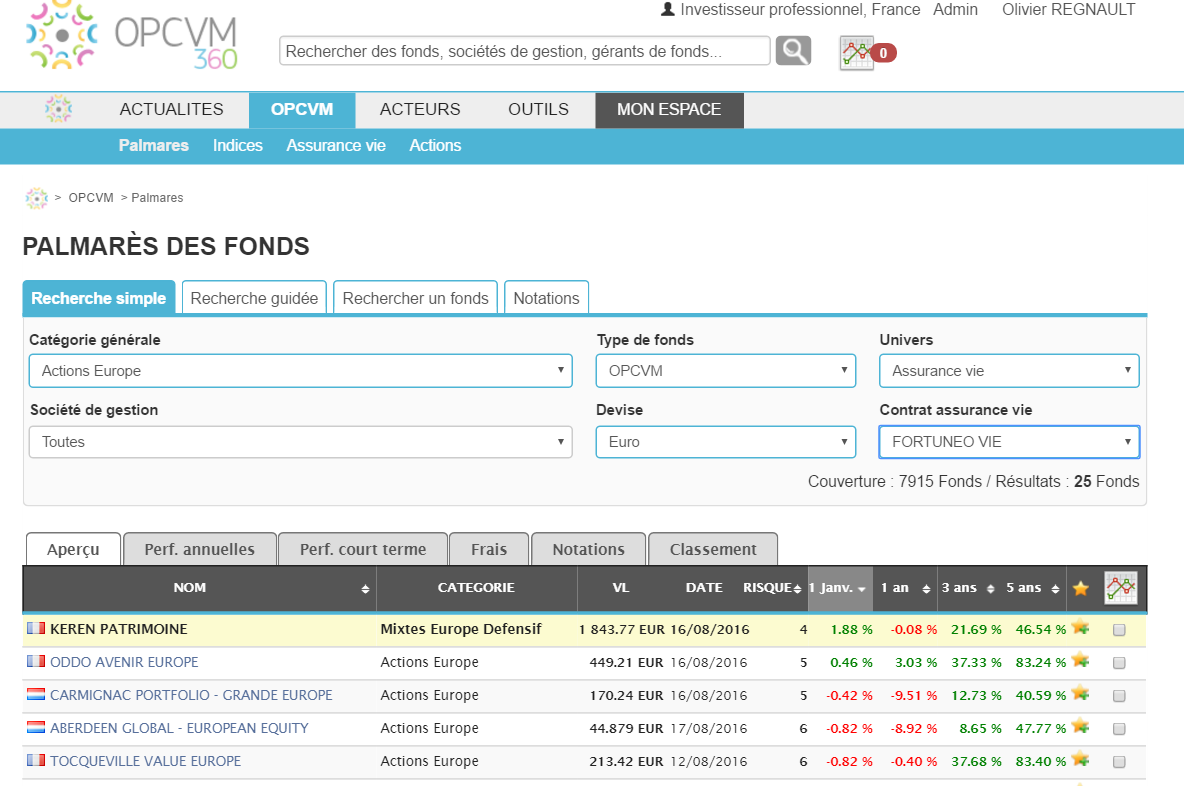Open the Assurance vie submenu link
Image resolution: width=1184 pixels, height=786 pixels.
click(336, 145)
